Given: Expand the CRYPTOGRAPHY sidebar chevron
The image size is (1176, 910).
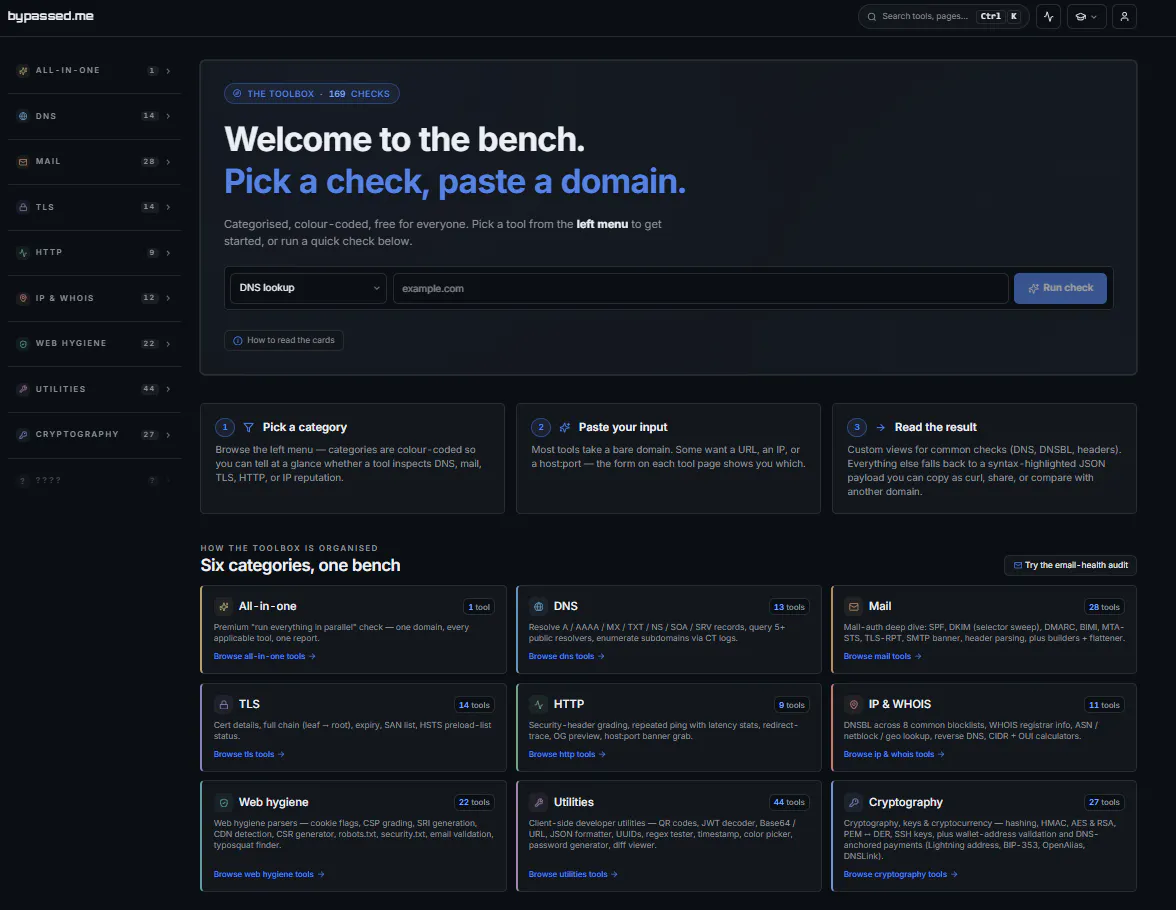Looking at the screenshot, I should (x=168, y=435).
